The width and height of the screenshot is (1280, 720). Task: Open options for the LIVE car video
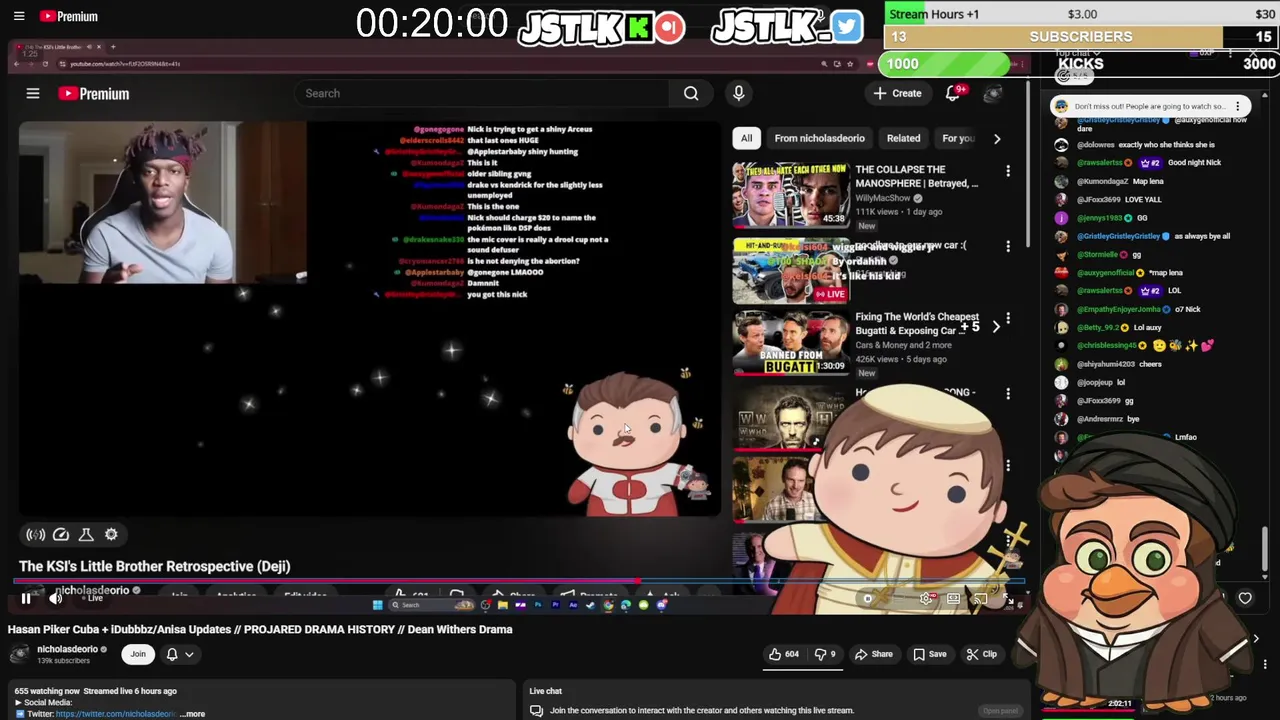[1008, 246]
